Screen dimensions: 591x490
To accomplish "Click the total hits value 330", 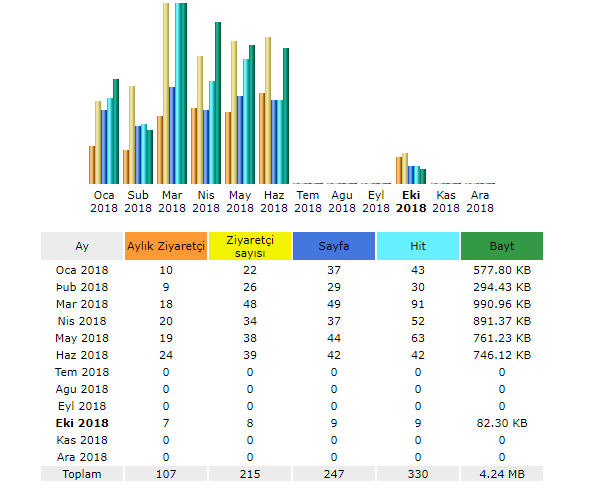I will coord(418,474).
